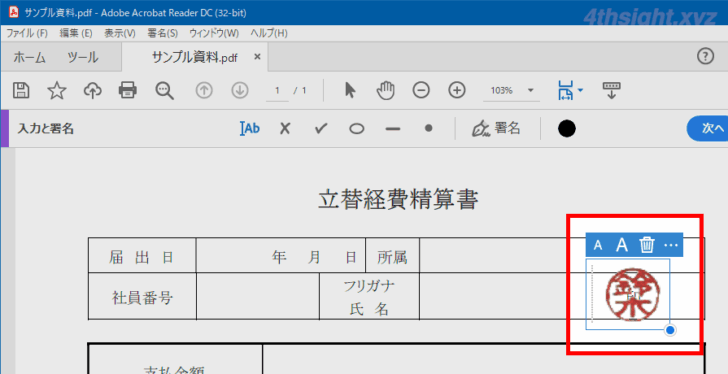Enlarge stamp with large A button
The width and height of the screenshot is (728, 374).
pos(622,245)
